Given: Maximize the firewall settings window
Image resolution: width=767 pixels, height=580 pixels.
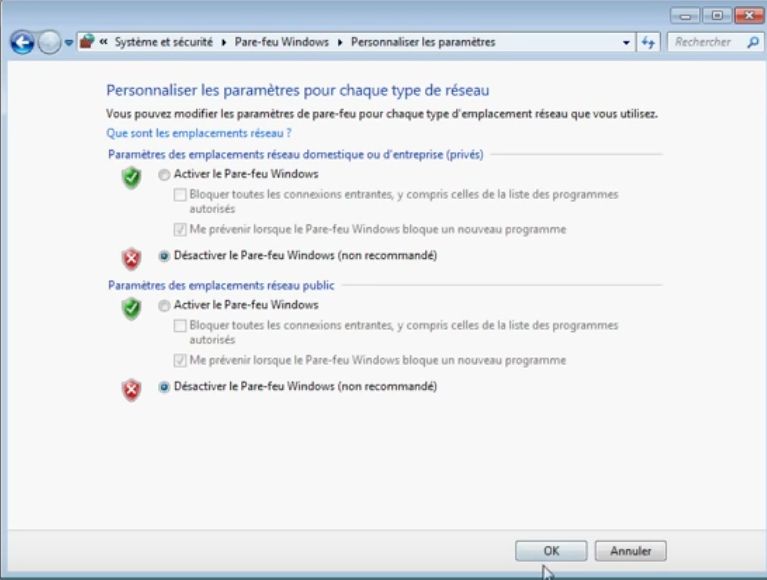Looking at the screenshot, I should coord(717,16).
